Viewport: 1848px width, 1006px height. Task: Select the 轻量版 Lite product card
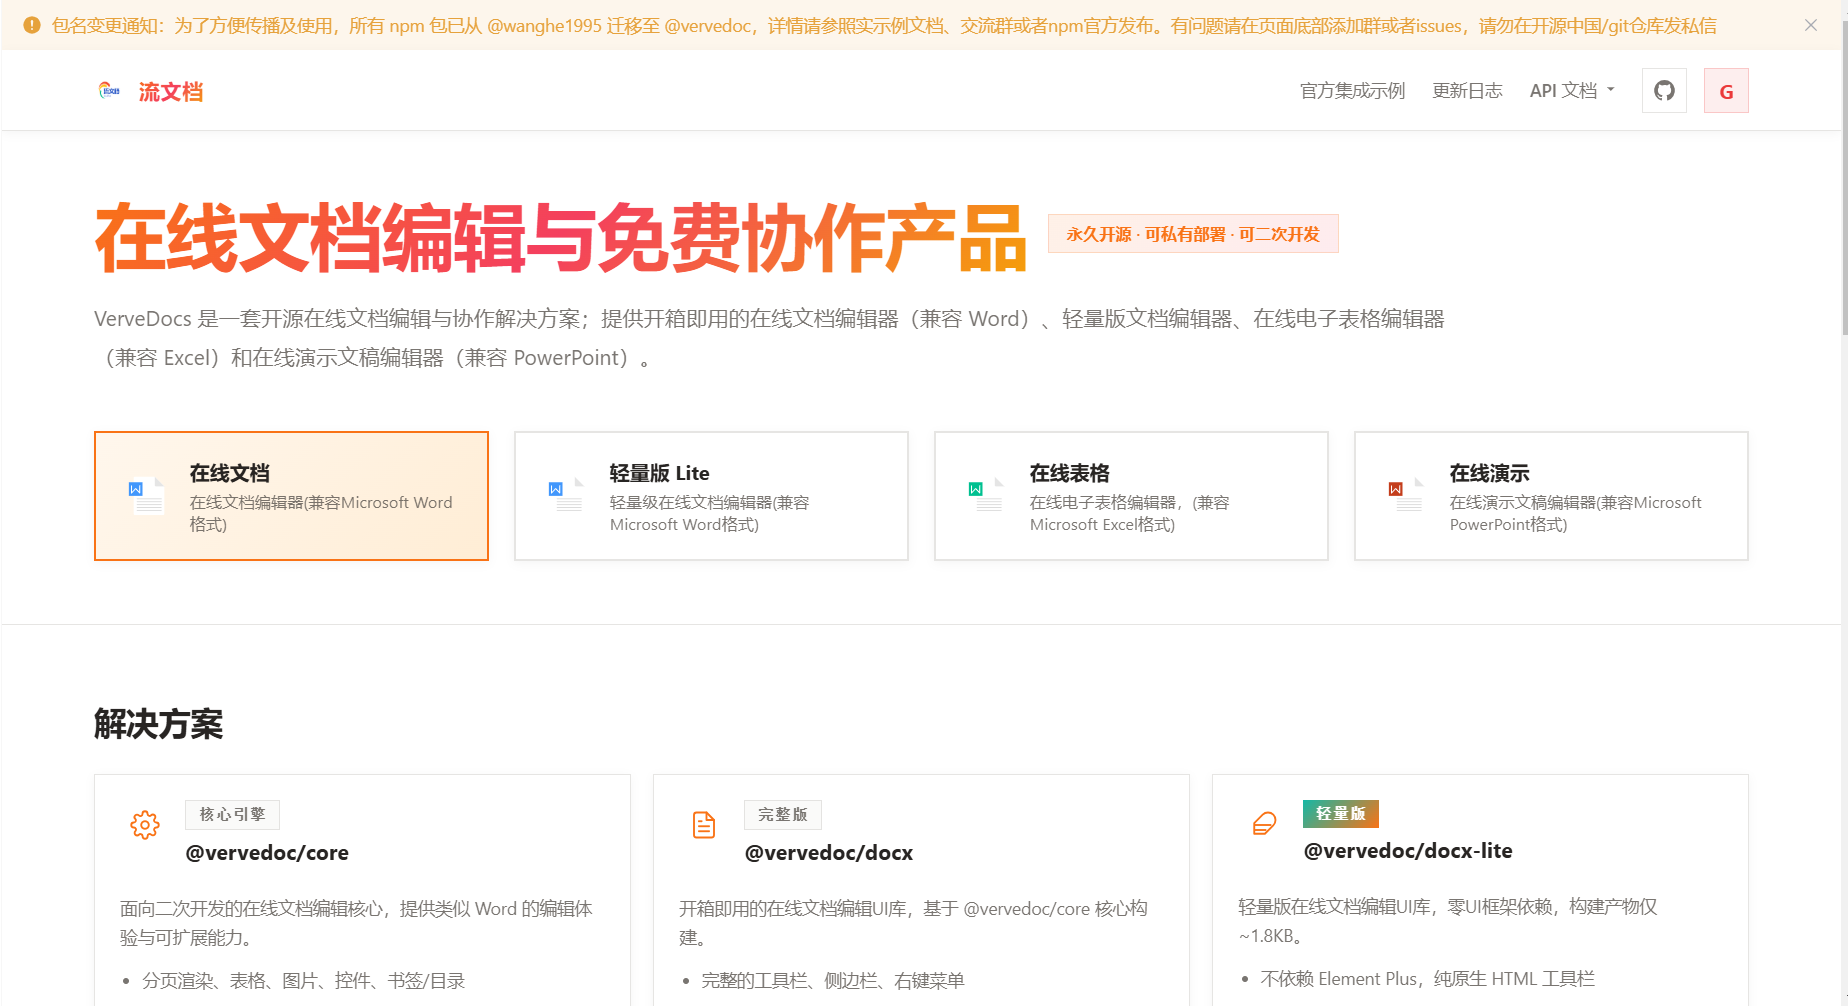(711, 496)
